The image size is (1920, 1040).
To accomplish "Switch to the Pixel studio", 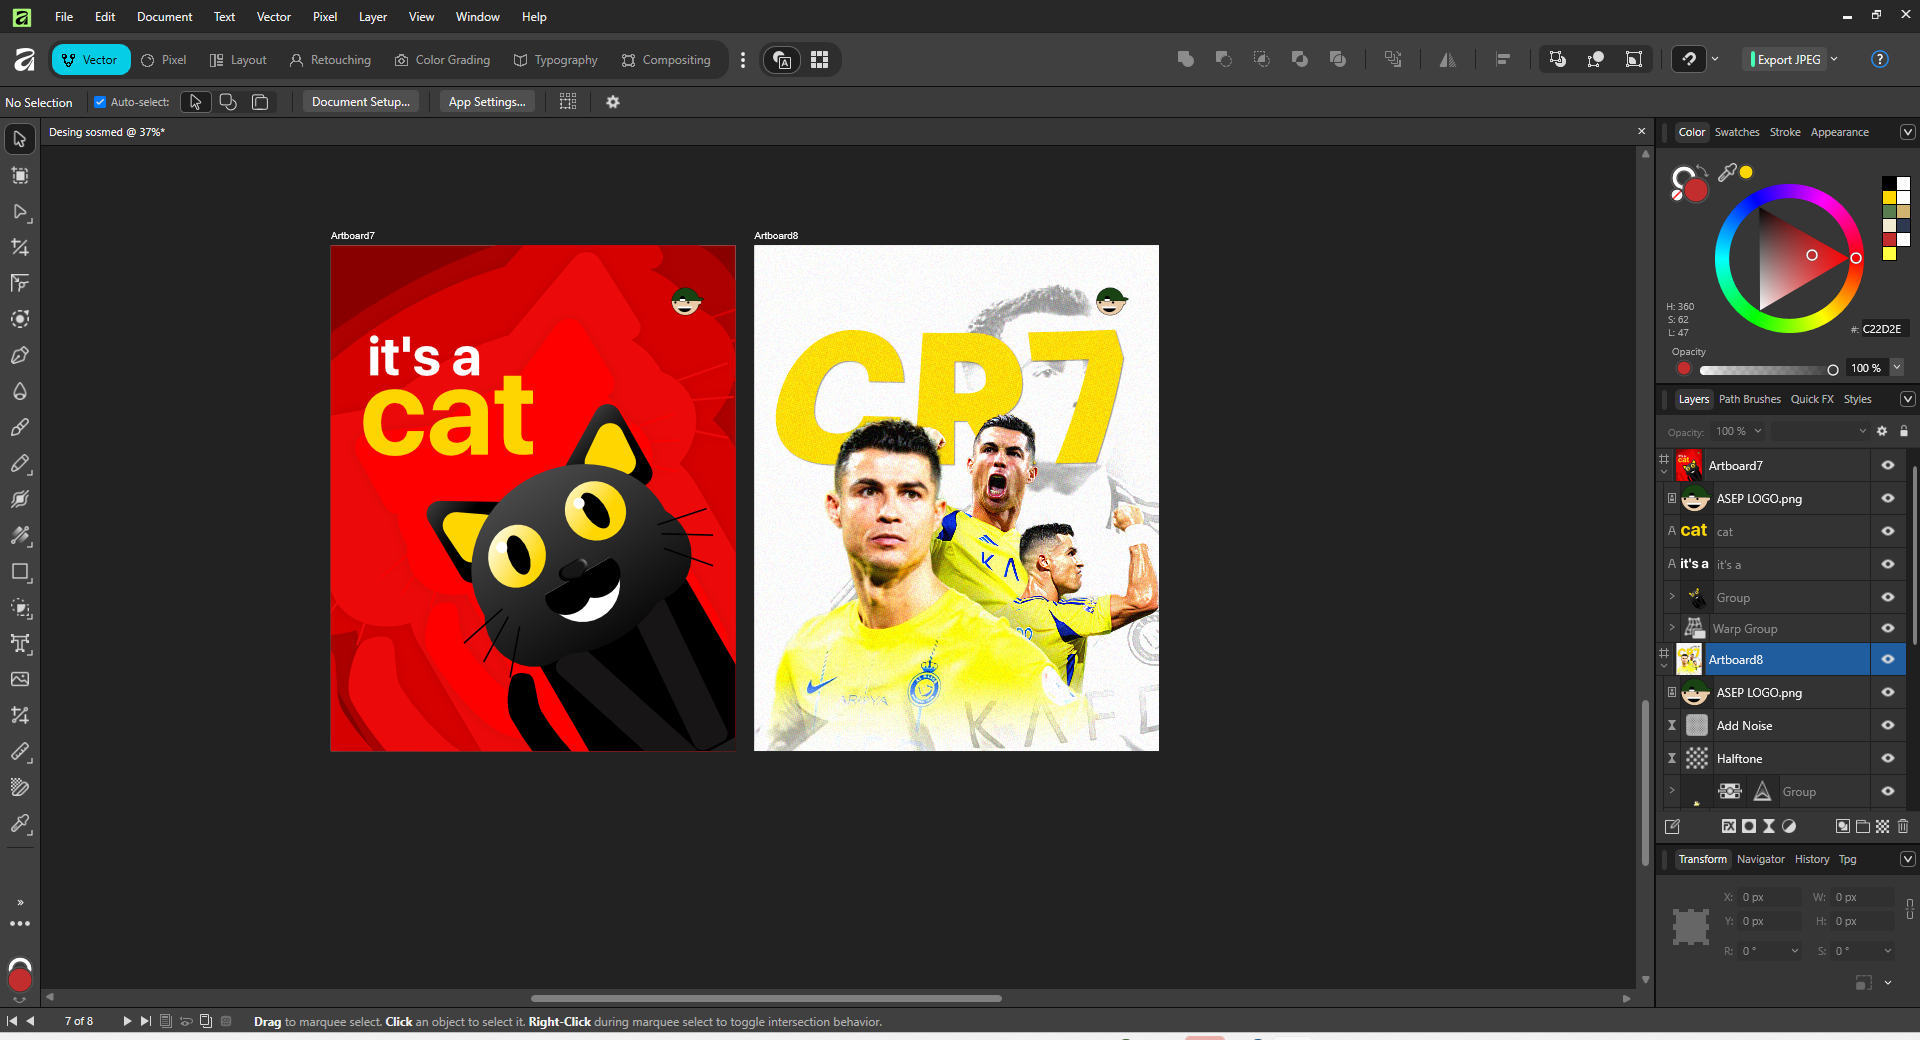I will [164, 60].
